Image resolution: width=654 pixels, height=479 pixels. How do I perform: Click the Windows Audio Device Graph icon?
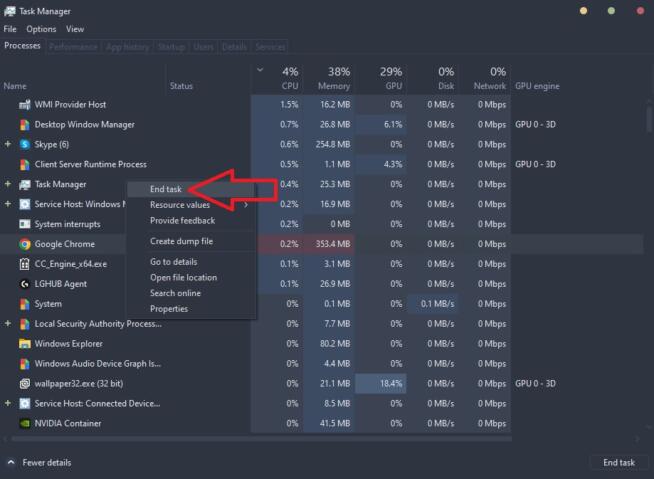25,364
